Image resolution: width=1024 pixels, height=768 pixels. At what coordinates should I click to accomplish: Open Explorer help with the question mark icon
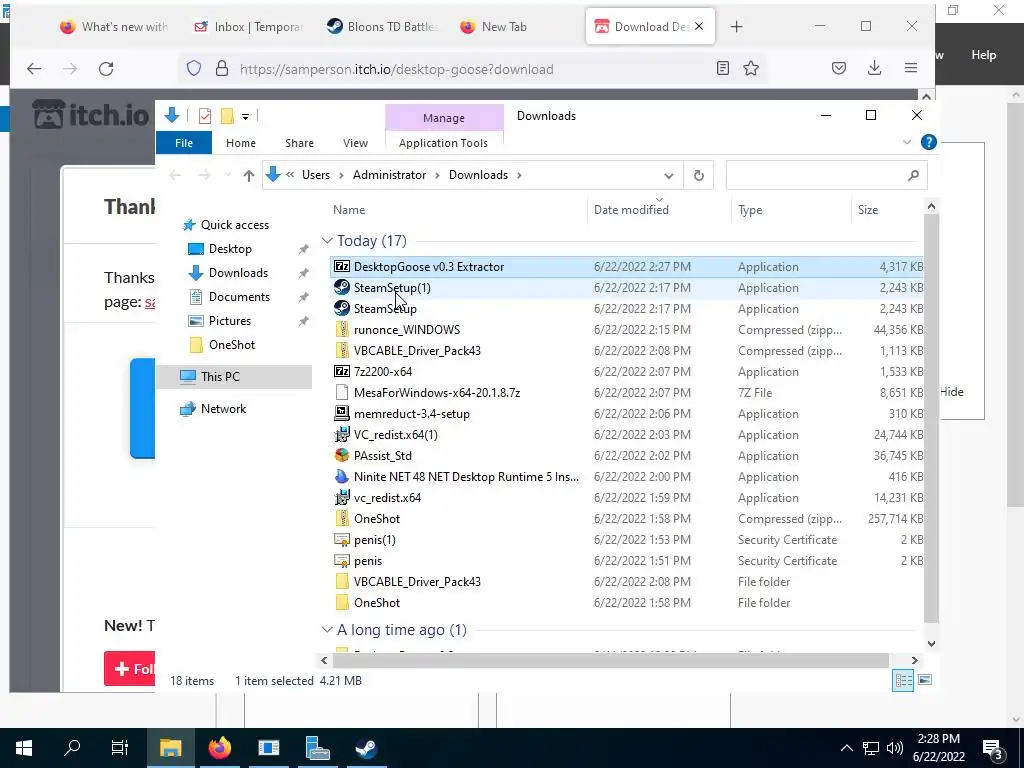click(x=928, y=142)
